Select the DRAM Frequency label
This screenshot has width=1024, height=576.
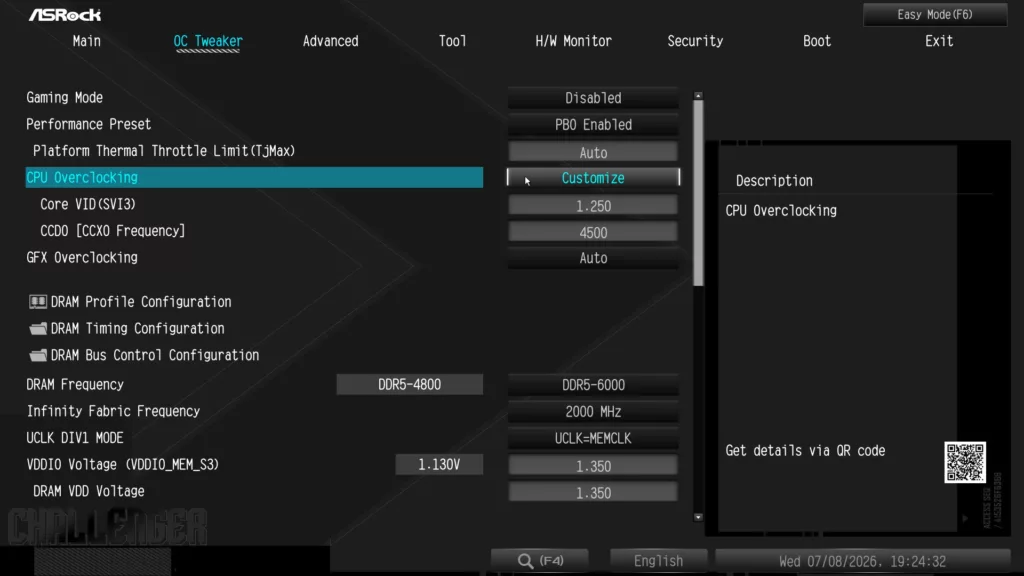[x=75, y=385]
